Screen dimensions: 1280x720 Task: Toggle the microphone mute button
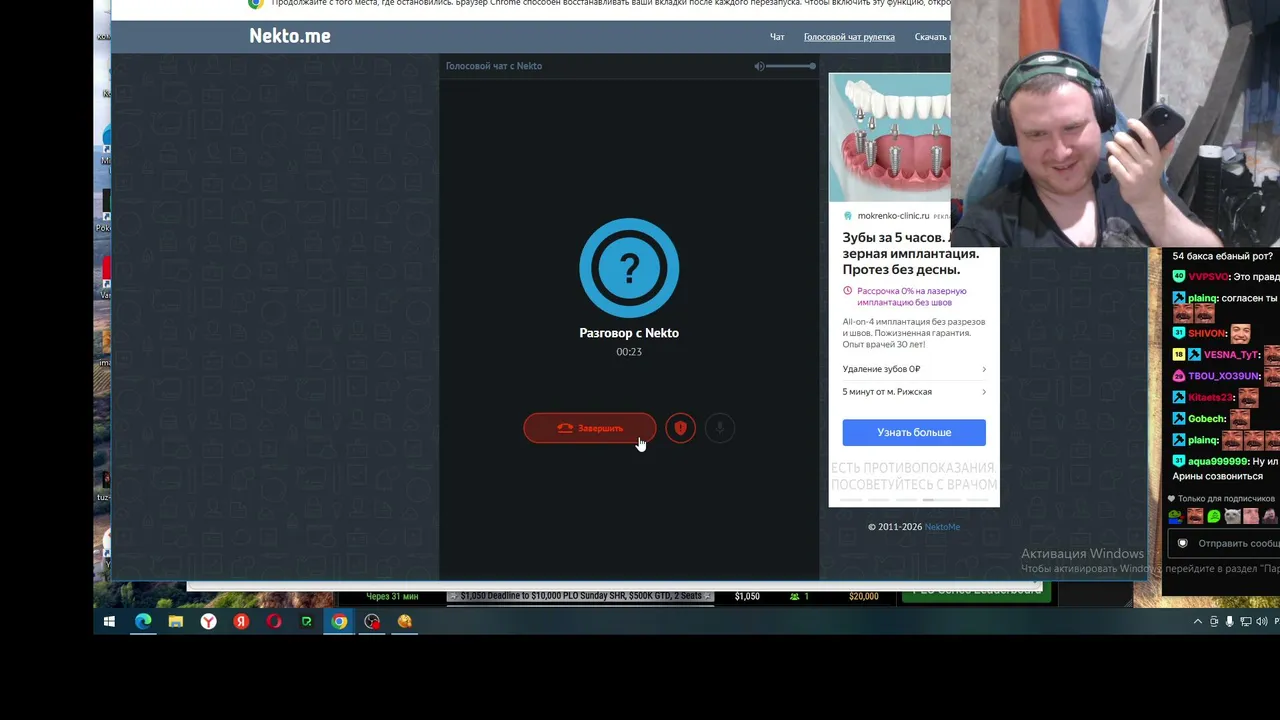[719, 428]
